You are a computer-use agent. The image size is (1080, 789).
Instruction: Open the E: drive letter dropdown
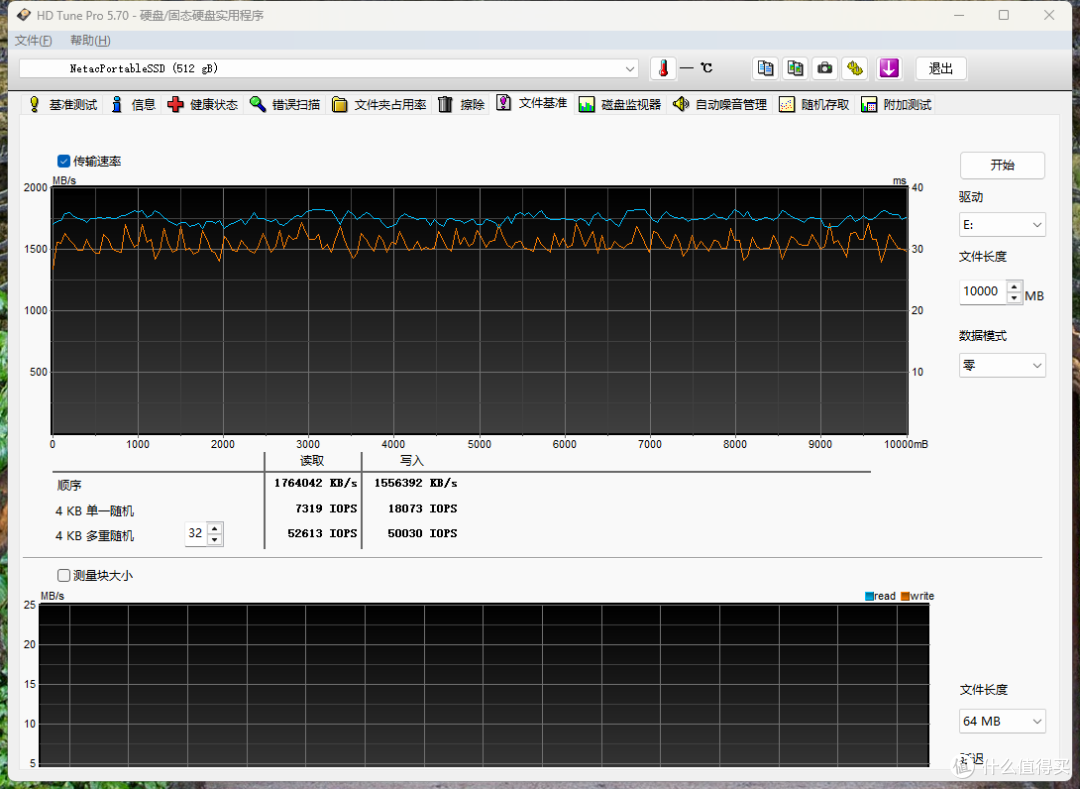pos(1002,225)
